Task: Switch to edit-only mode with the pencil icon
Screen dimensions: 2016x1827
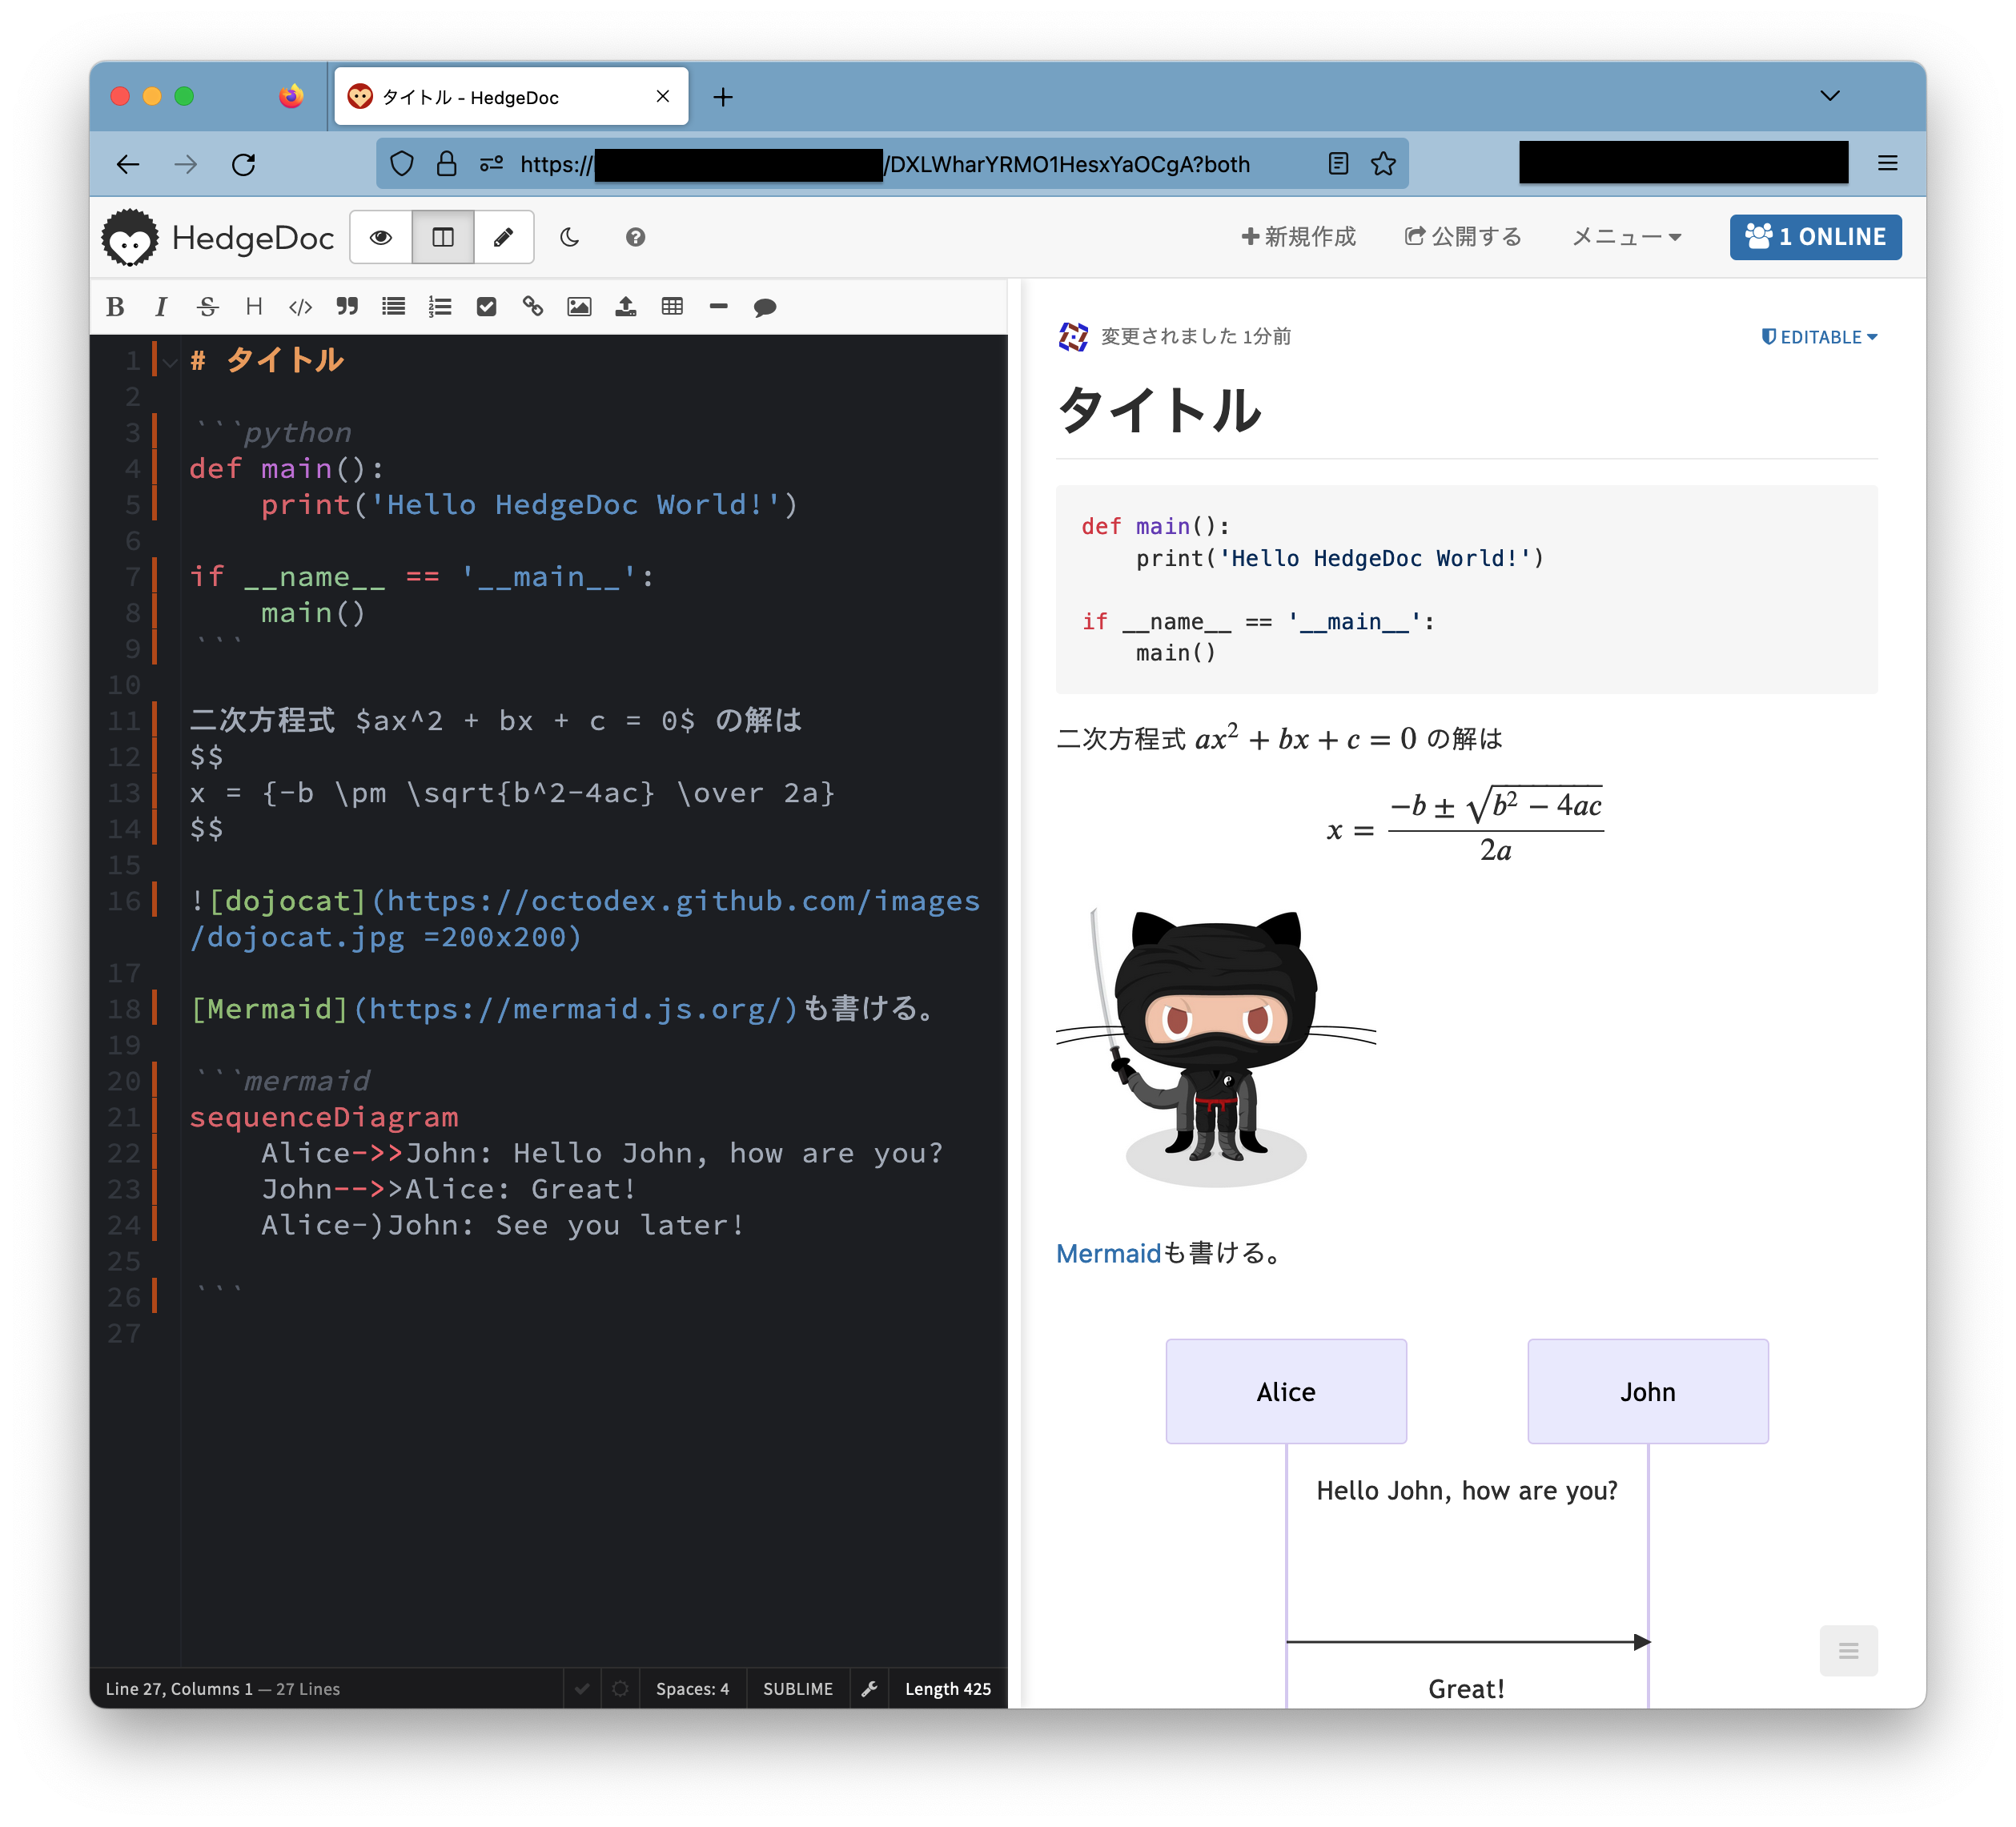Action: [x=503, y=237]
